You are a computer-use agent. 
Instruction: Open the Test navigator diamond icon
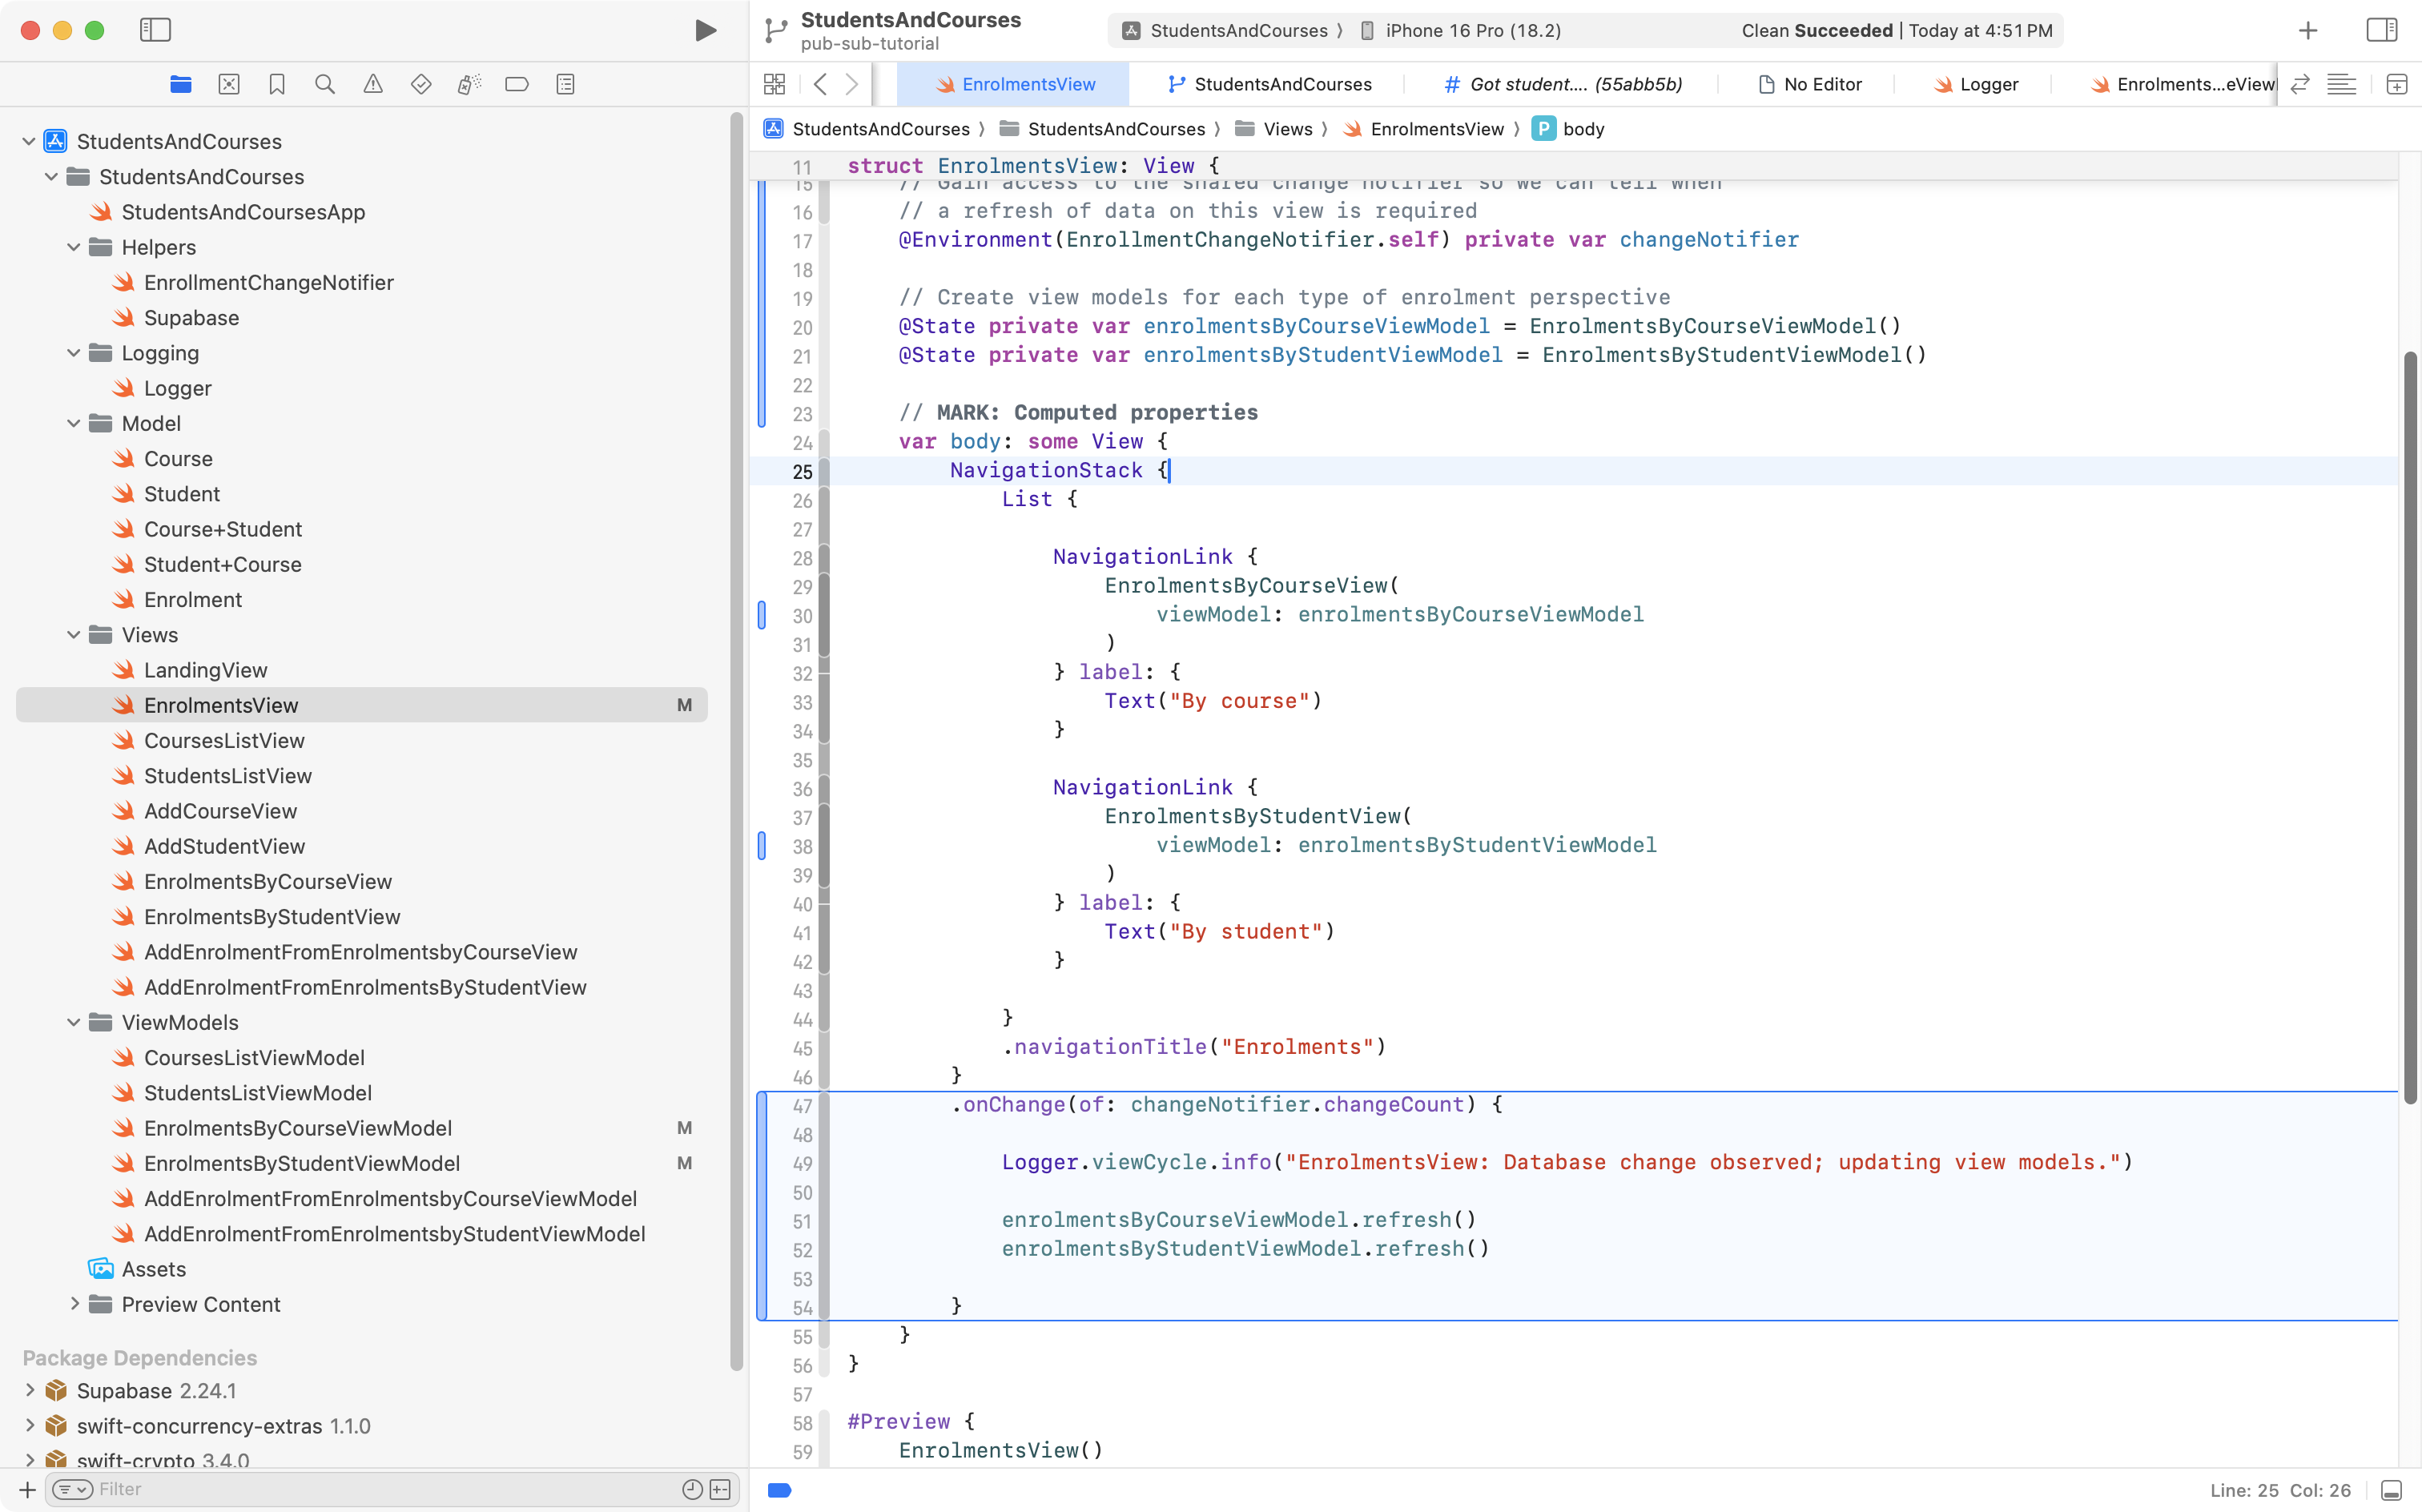click(x=421, y=84)
